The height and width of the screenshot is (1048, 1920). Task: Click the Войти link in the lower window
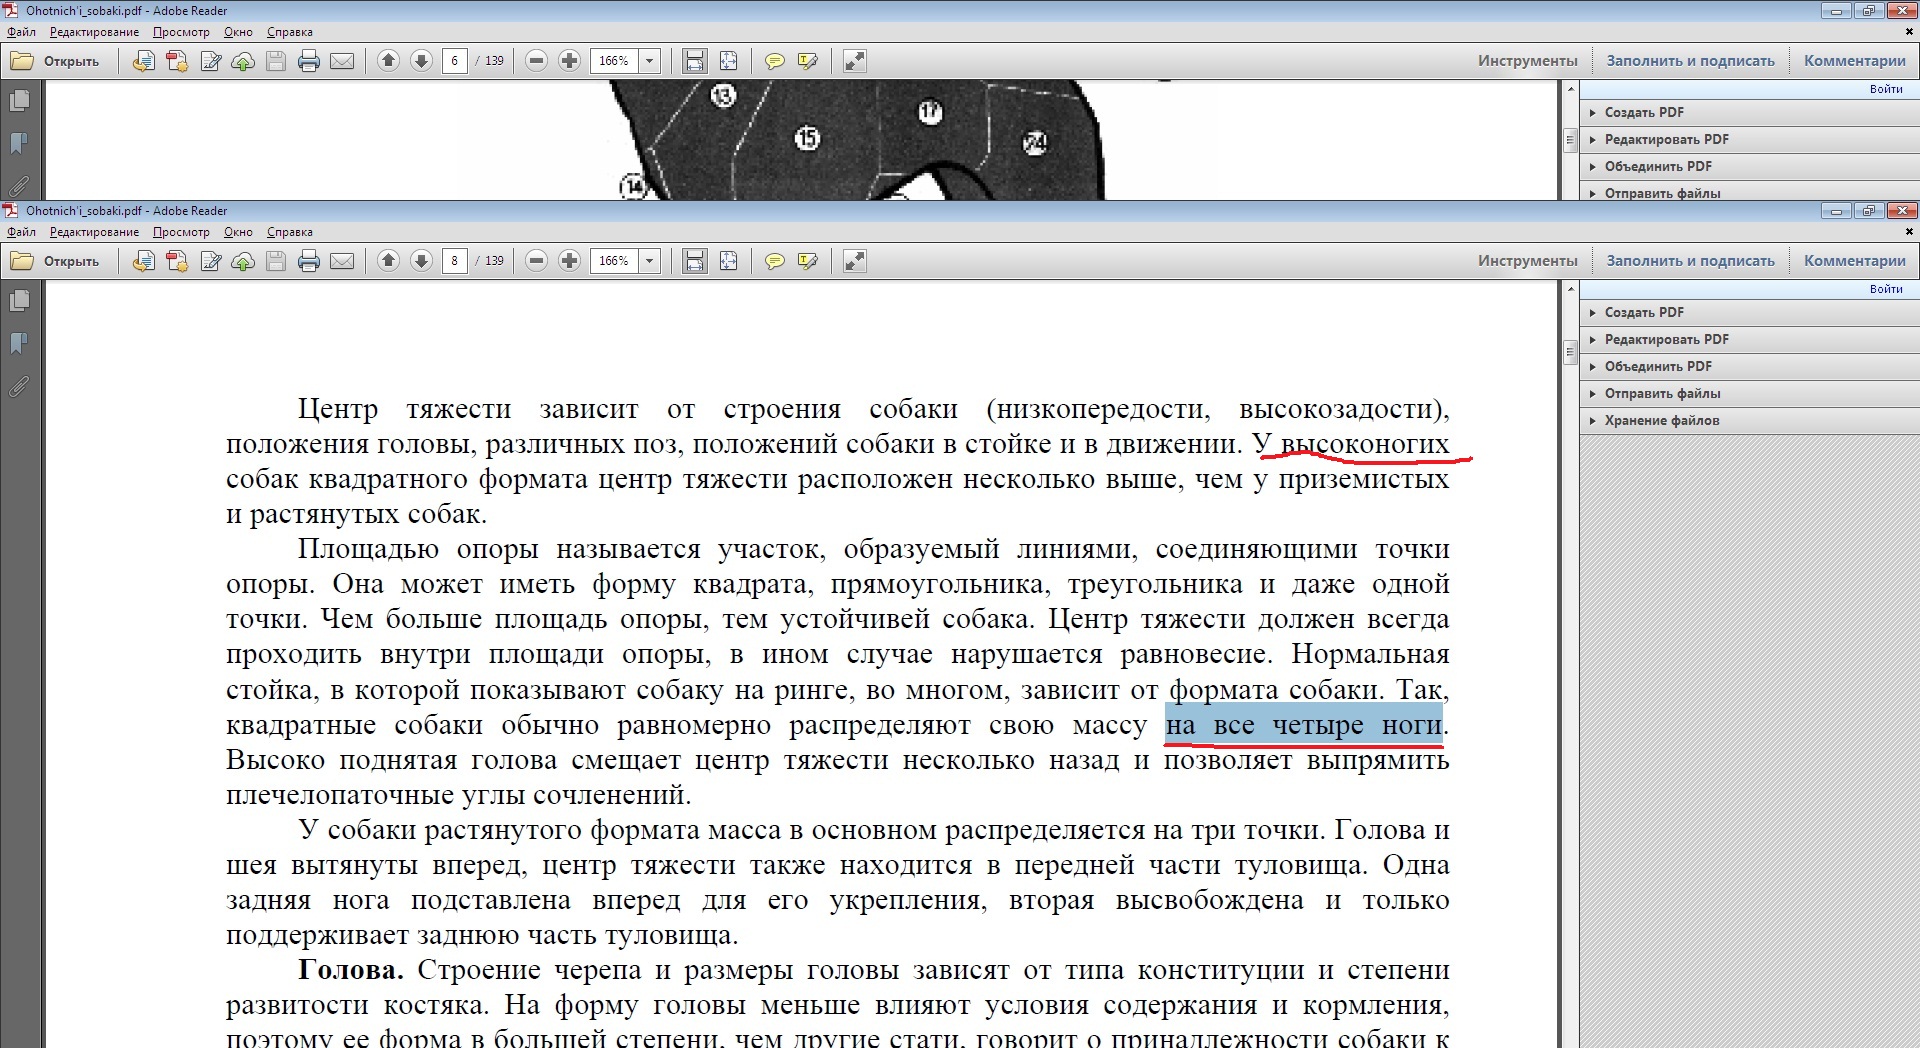click(x=1885, y=289)
